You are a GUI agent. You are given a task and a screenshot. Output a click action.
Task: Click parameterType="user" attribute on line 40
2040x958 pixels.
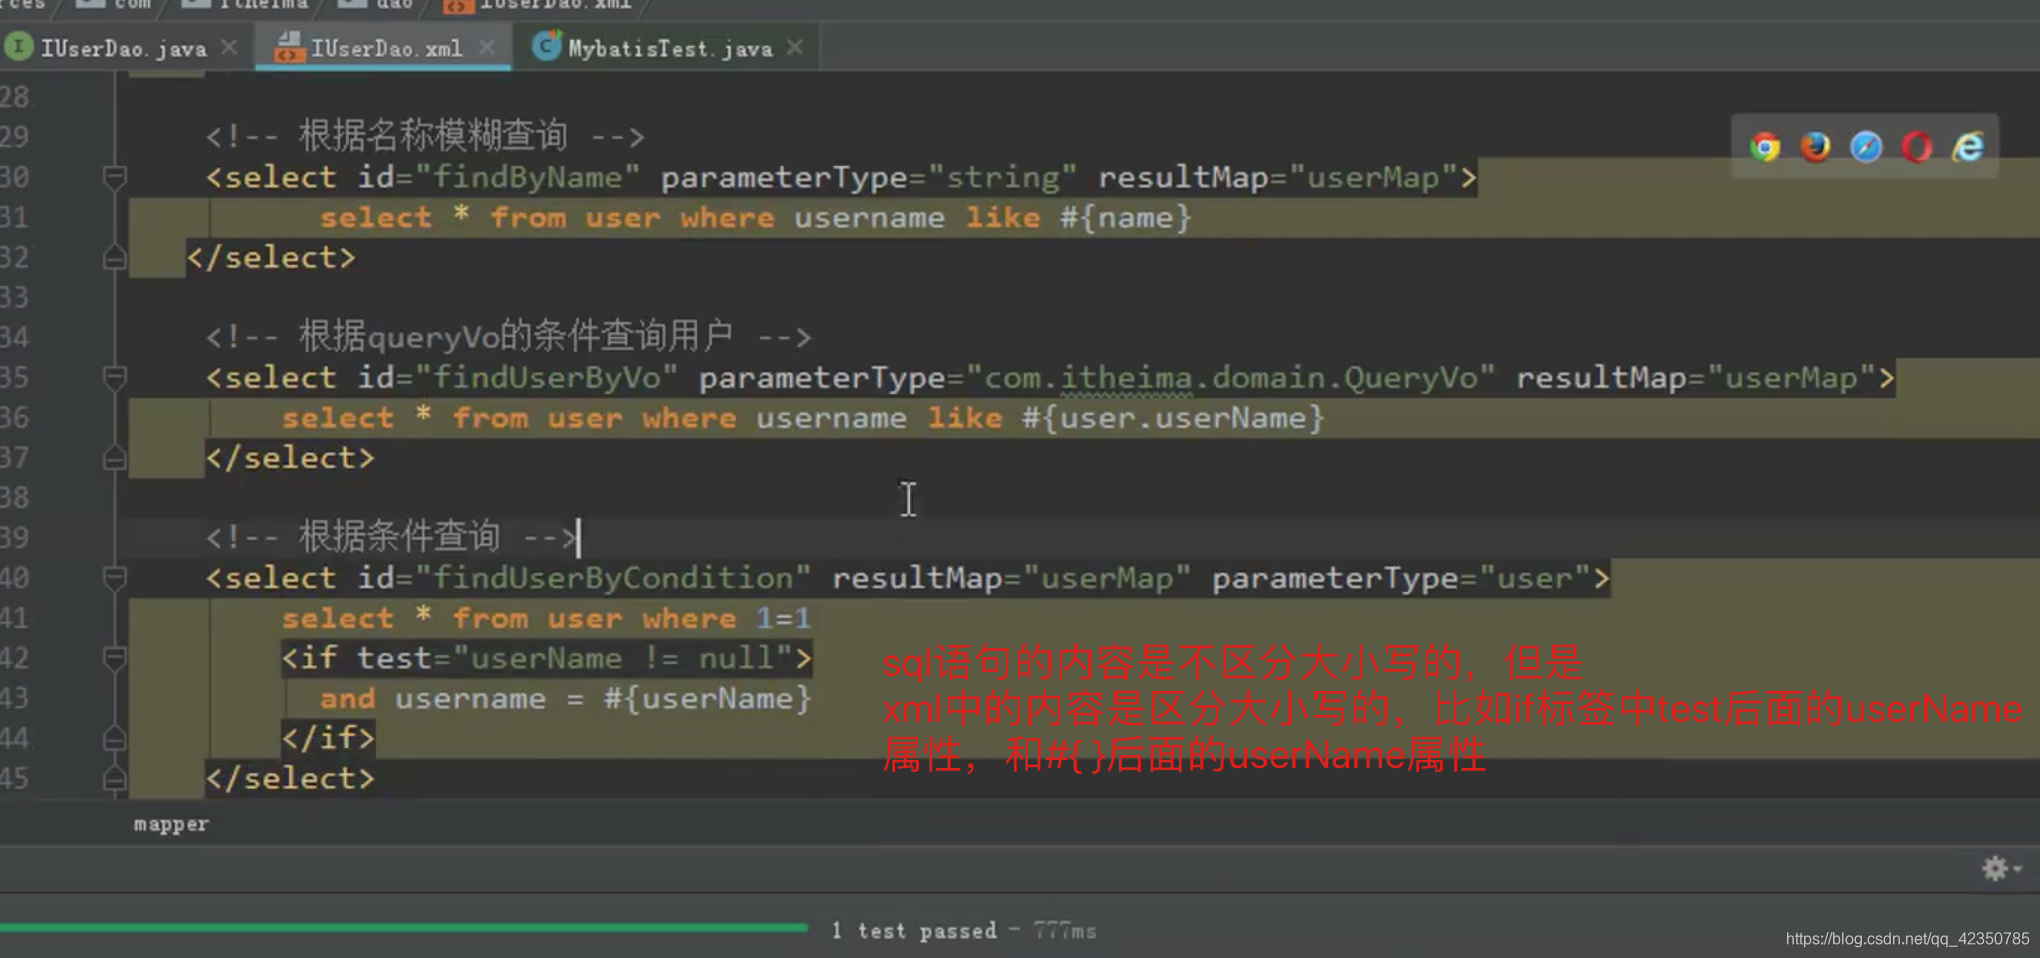click(1400, 578)
